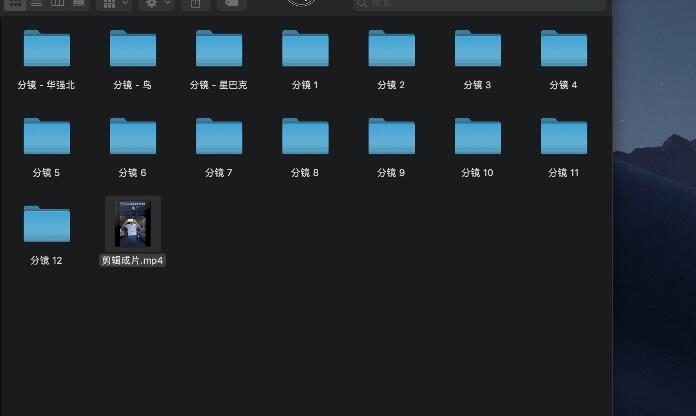696x416 pixels.
Task: Select folder 分镜 8
Action: (x=305, y=136)
